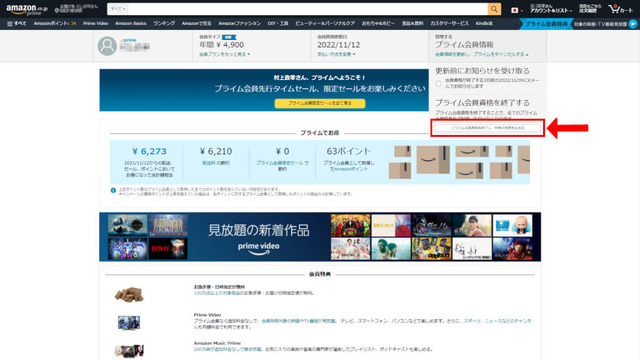Open Amazonファッション nav item
The image size is (640, 360).
point(239,24)
